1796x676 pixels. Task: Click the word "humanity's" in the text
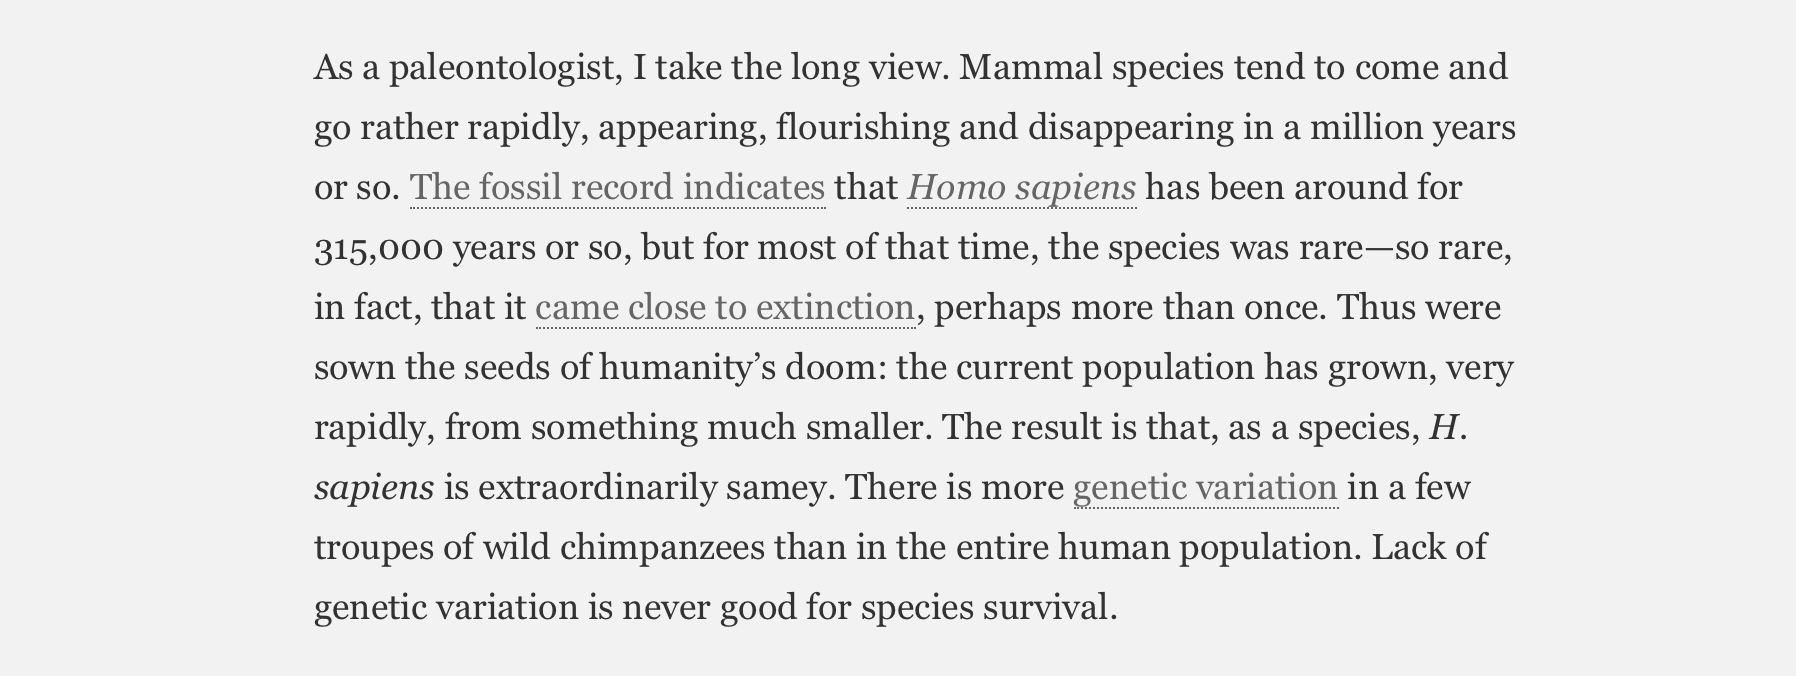coord(687,368)
